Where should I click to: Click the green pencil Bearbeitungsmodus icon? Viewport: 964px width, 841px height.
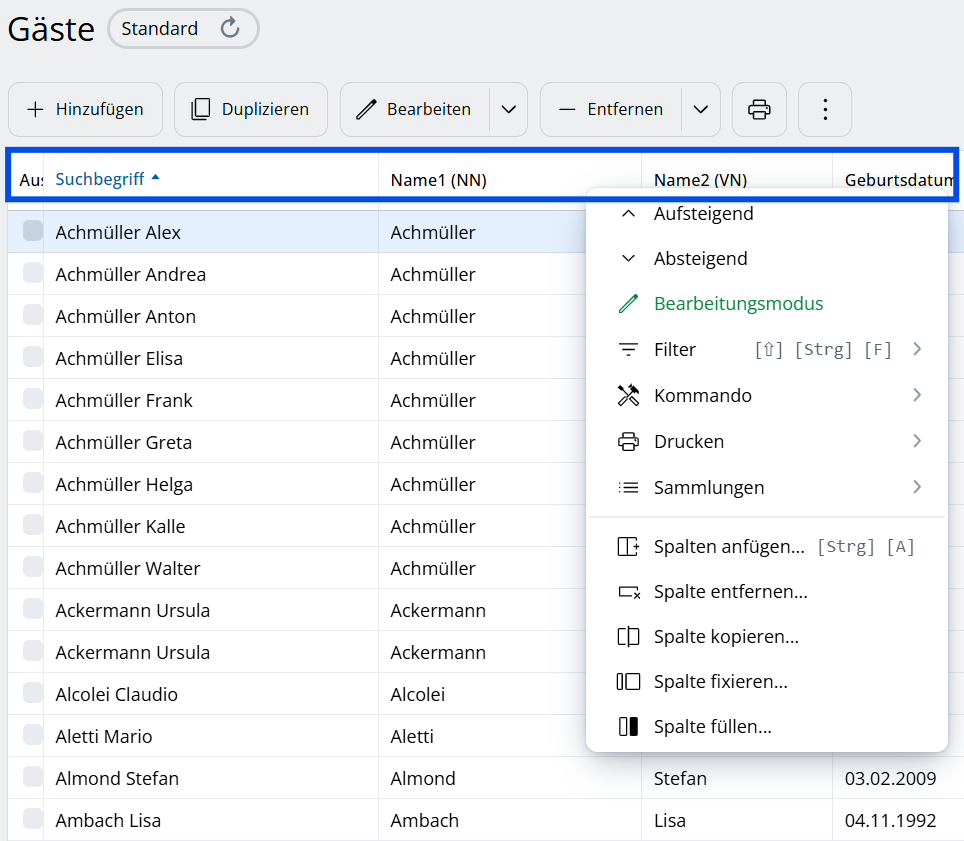point(628,304)
